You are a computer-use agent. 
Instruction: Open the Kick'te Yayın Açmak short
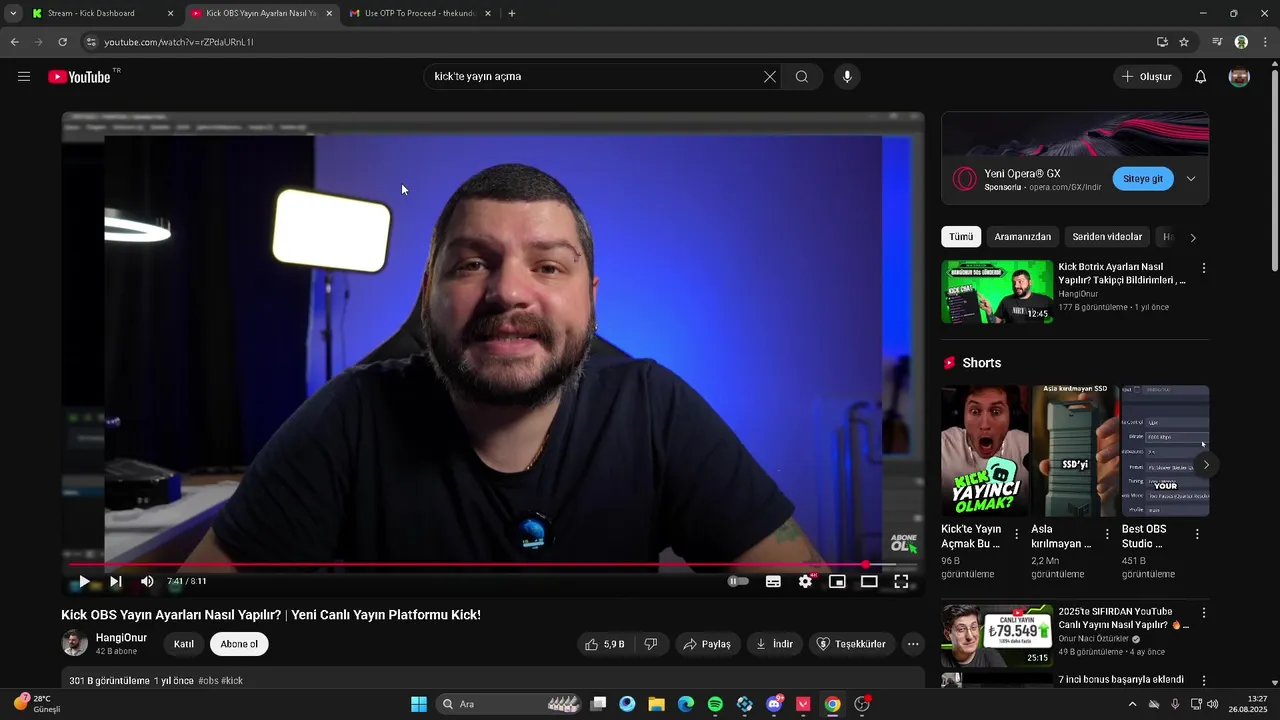(985, 451)
